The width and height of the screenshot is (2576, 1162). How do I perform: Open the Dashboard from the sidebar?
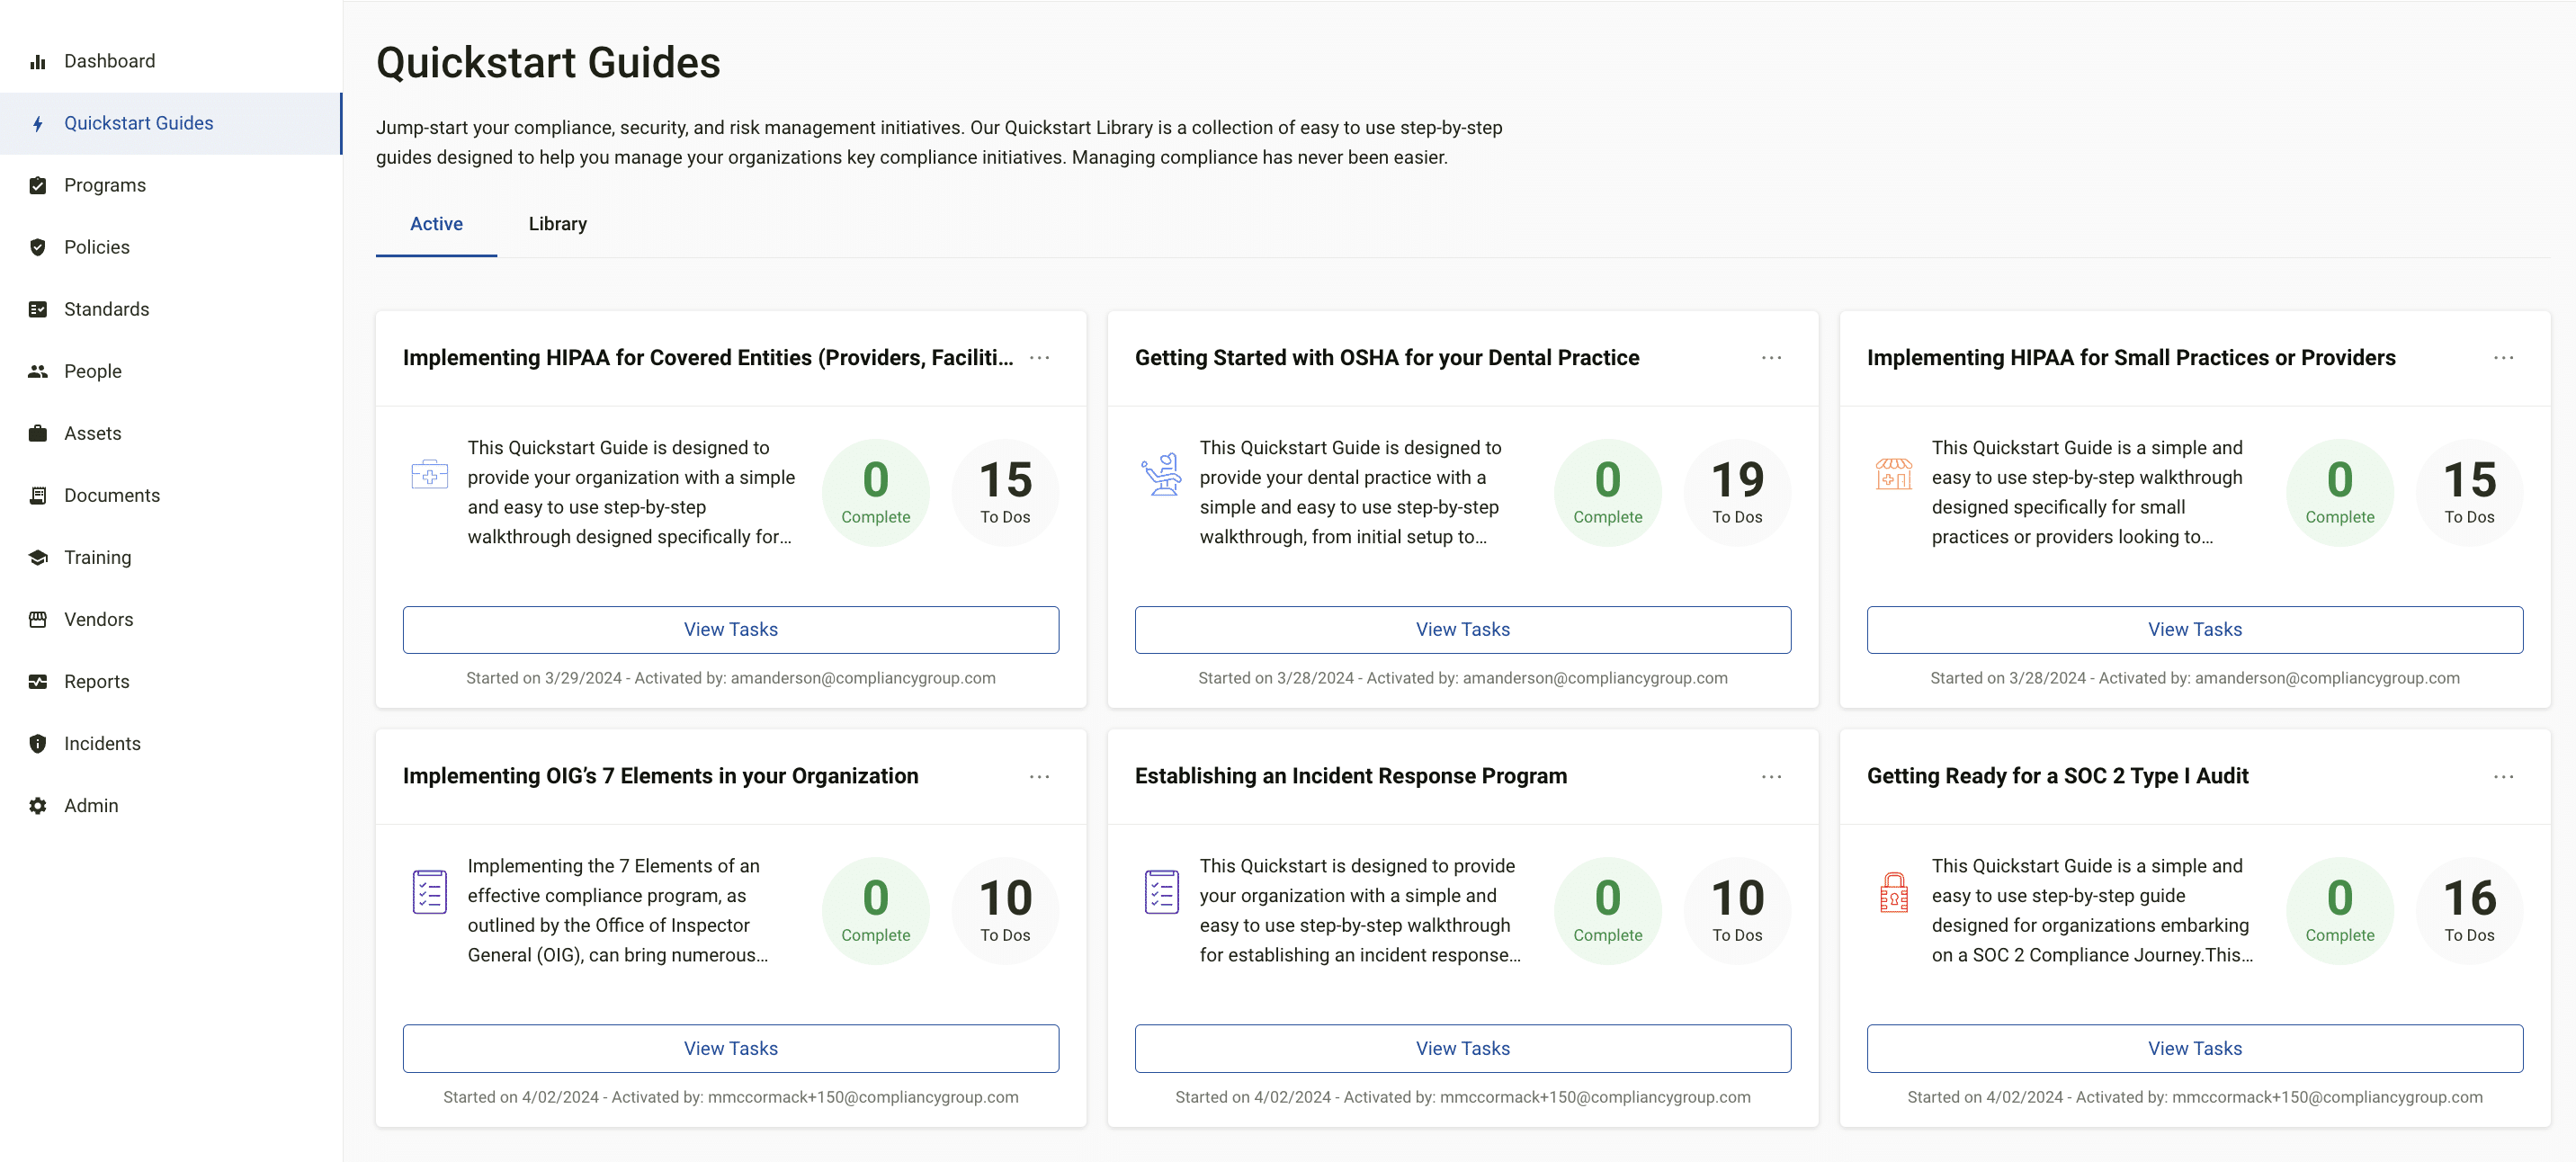tap(109, 60)
